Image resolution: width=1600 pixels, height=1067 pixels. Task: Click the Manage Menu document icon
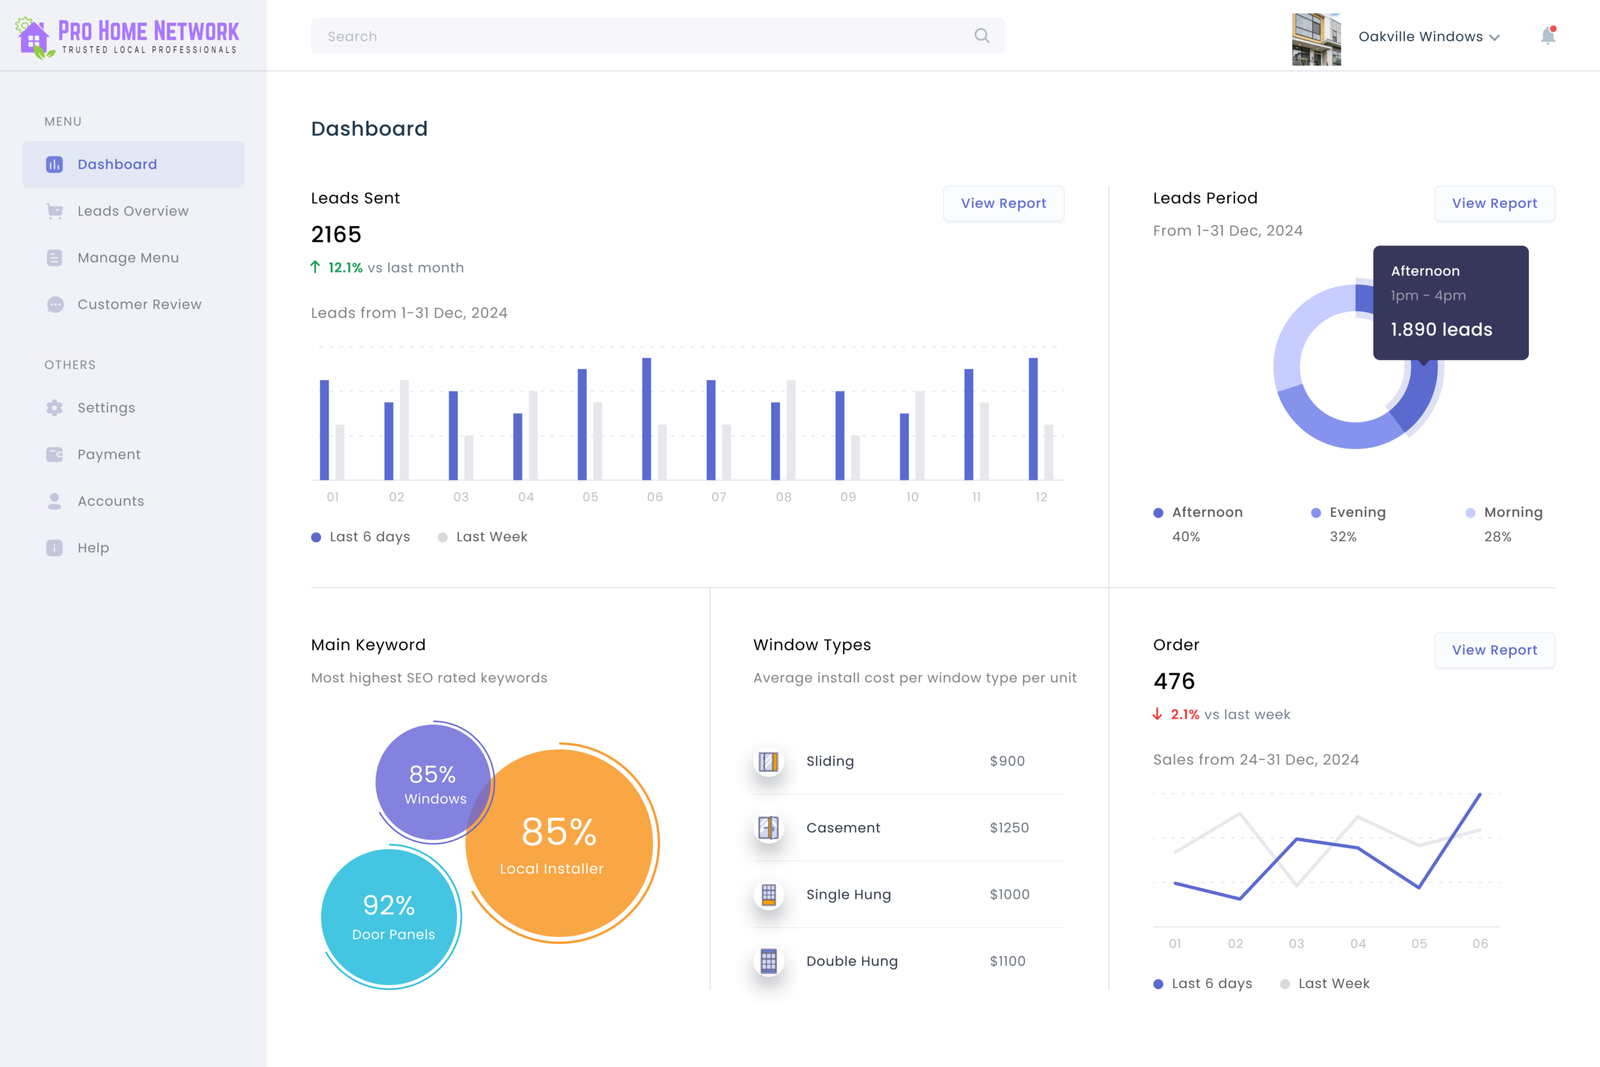[x=55, y=257]
